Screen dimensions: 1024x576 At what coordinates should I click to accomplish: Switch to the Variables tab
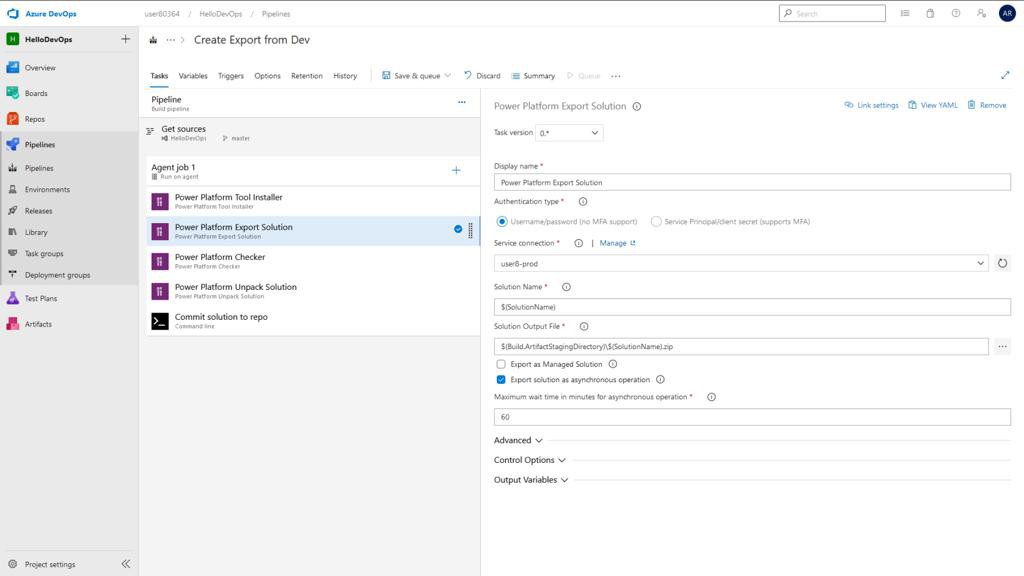pyautogui.click(x=193, y=76)
